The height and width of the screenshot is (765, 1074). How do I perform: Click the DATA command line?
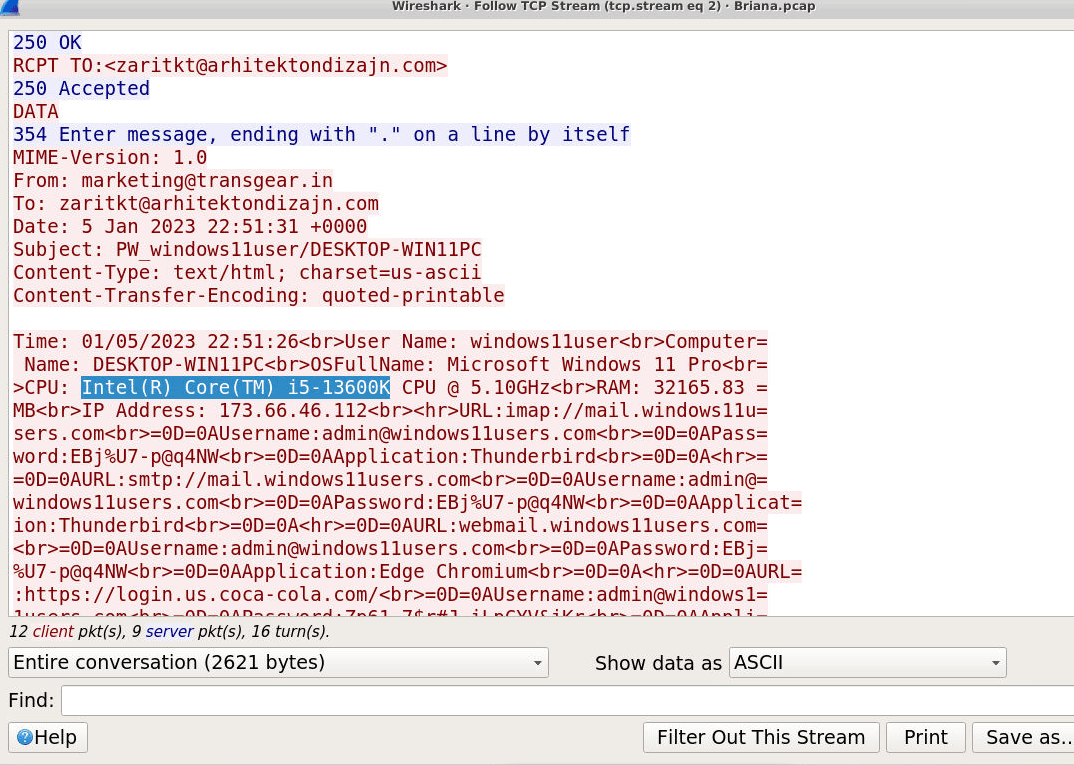point(36,112)
